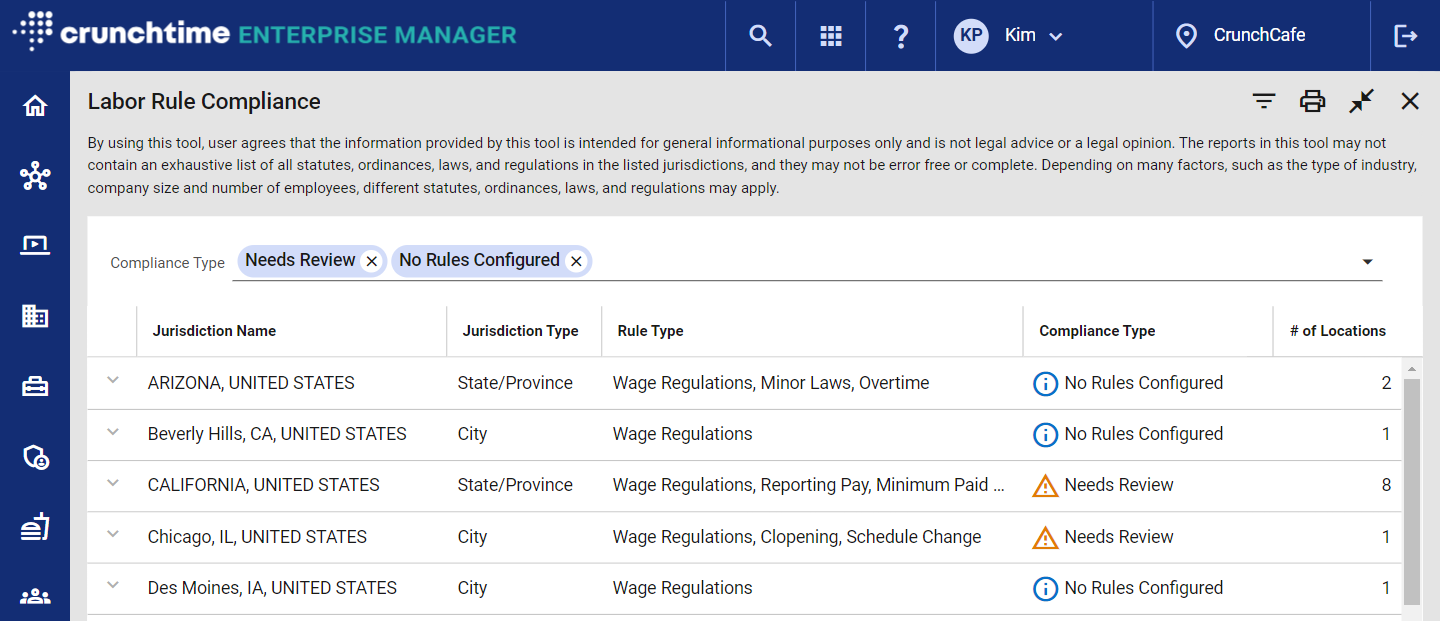This screenshot has height=621, width=1440.
Task: Expand the Beverly Hills, CA row
Action: coord(113,432)
